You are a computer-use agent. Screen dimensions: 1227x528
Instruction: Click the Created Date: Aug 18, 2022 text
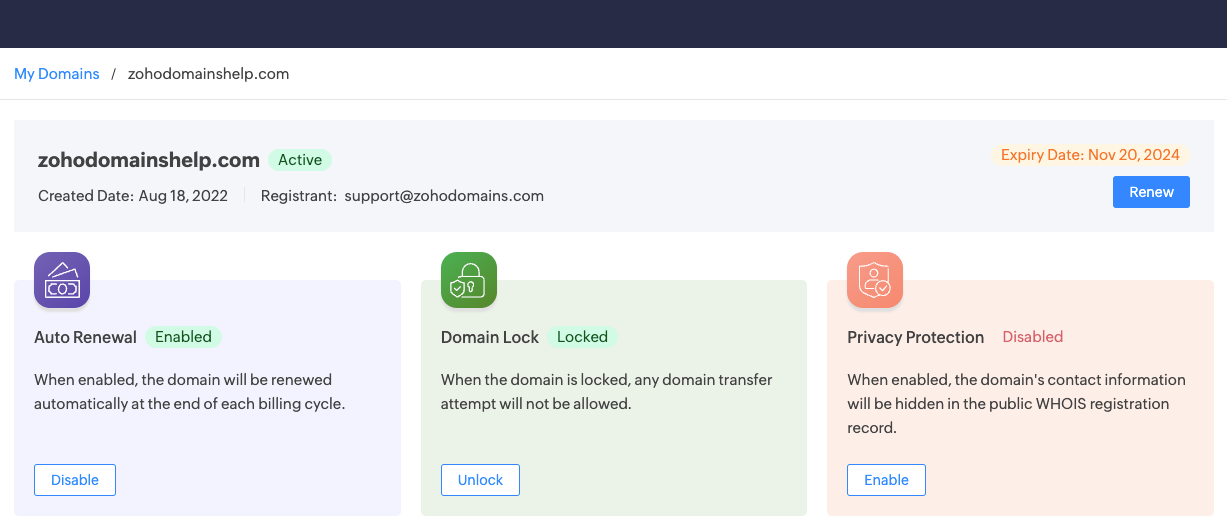pyautogui.click(x=133, y=196)
